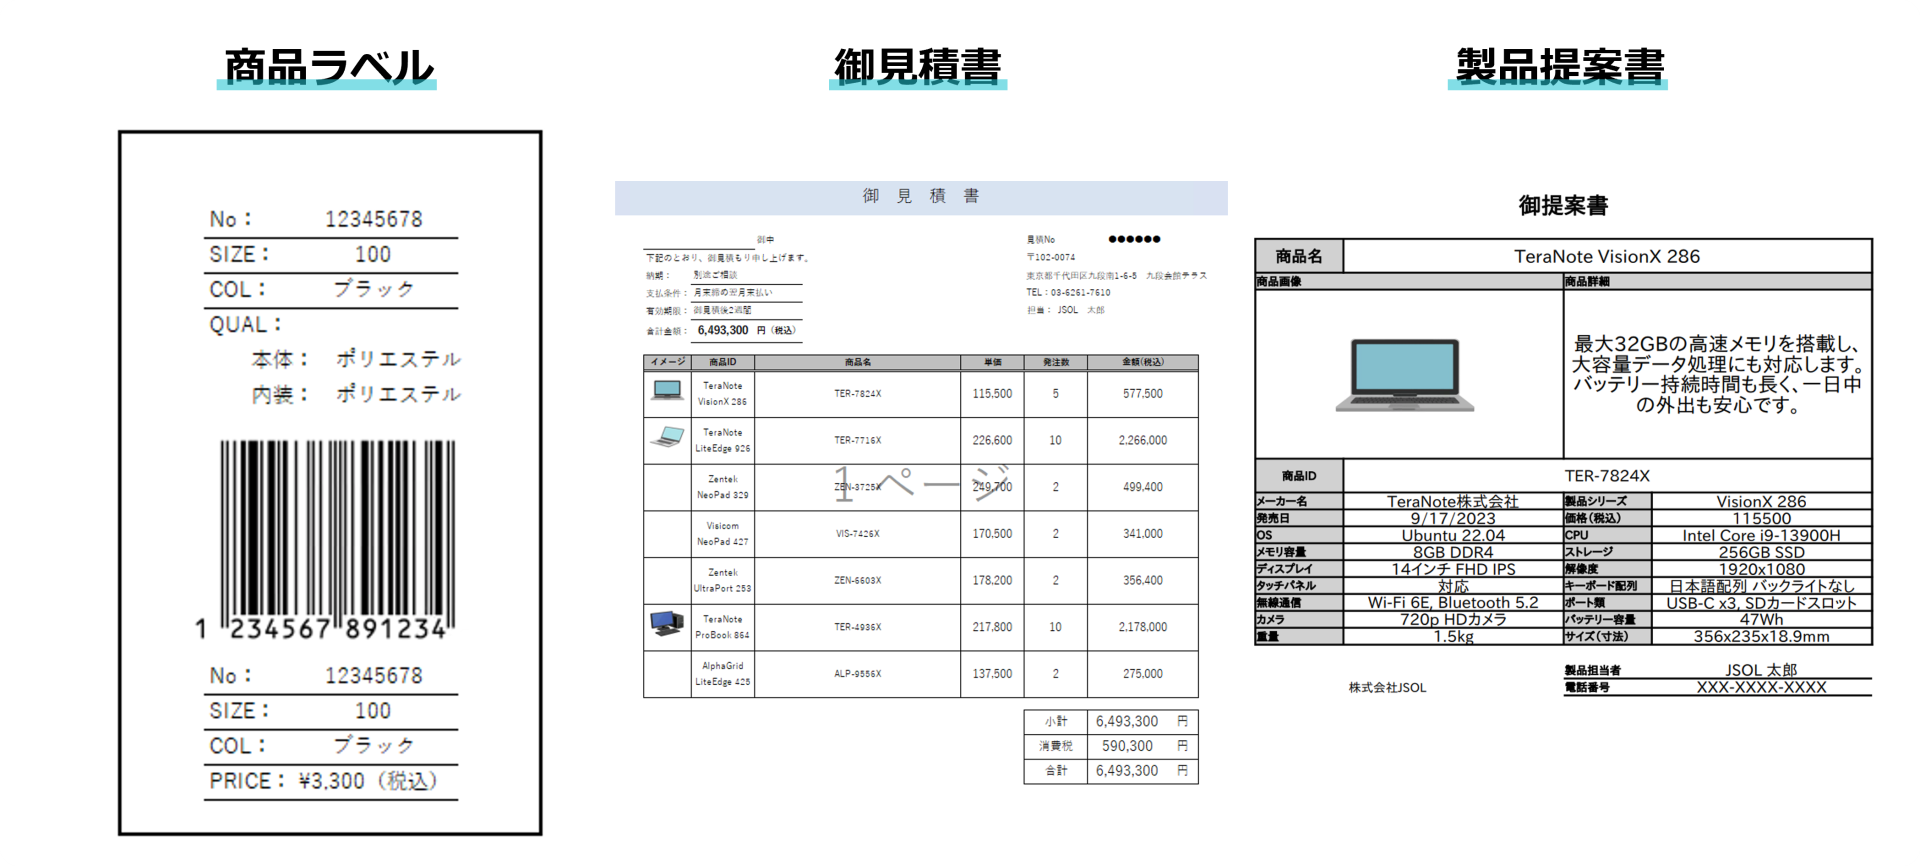This screenshot has height=866, width=1920.
Task: Click the desktop PC image in ProBook 864 row
Action: point(667,625)
